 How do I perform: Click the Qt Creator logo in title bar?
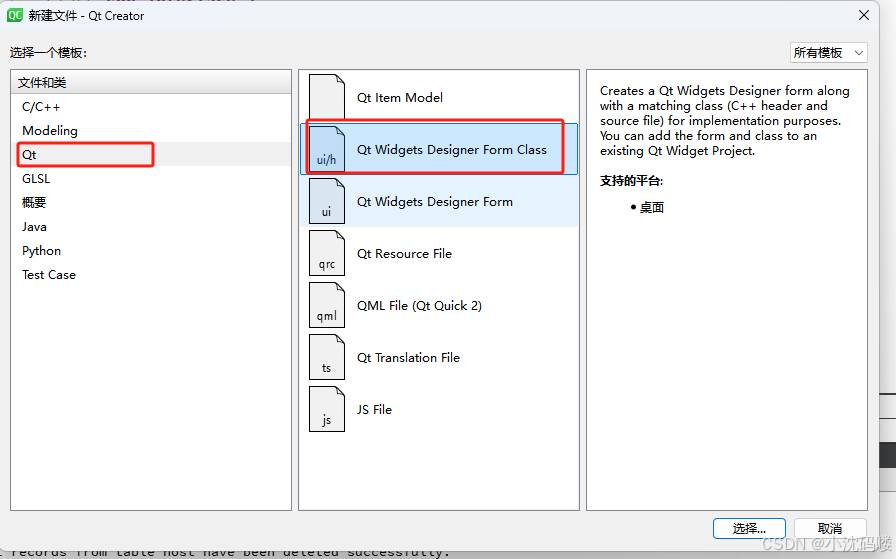(x=15, y=15)
